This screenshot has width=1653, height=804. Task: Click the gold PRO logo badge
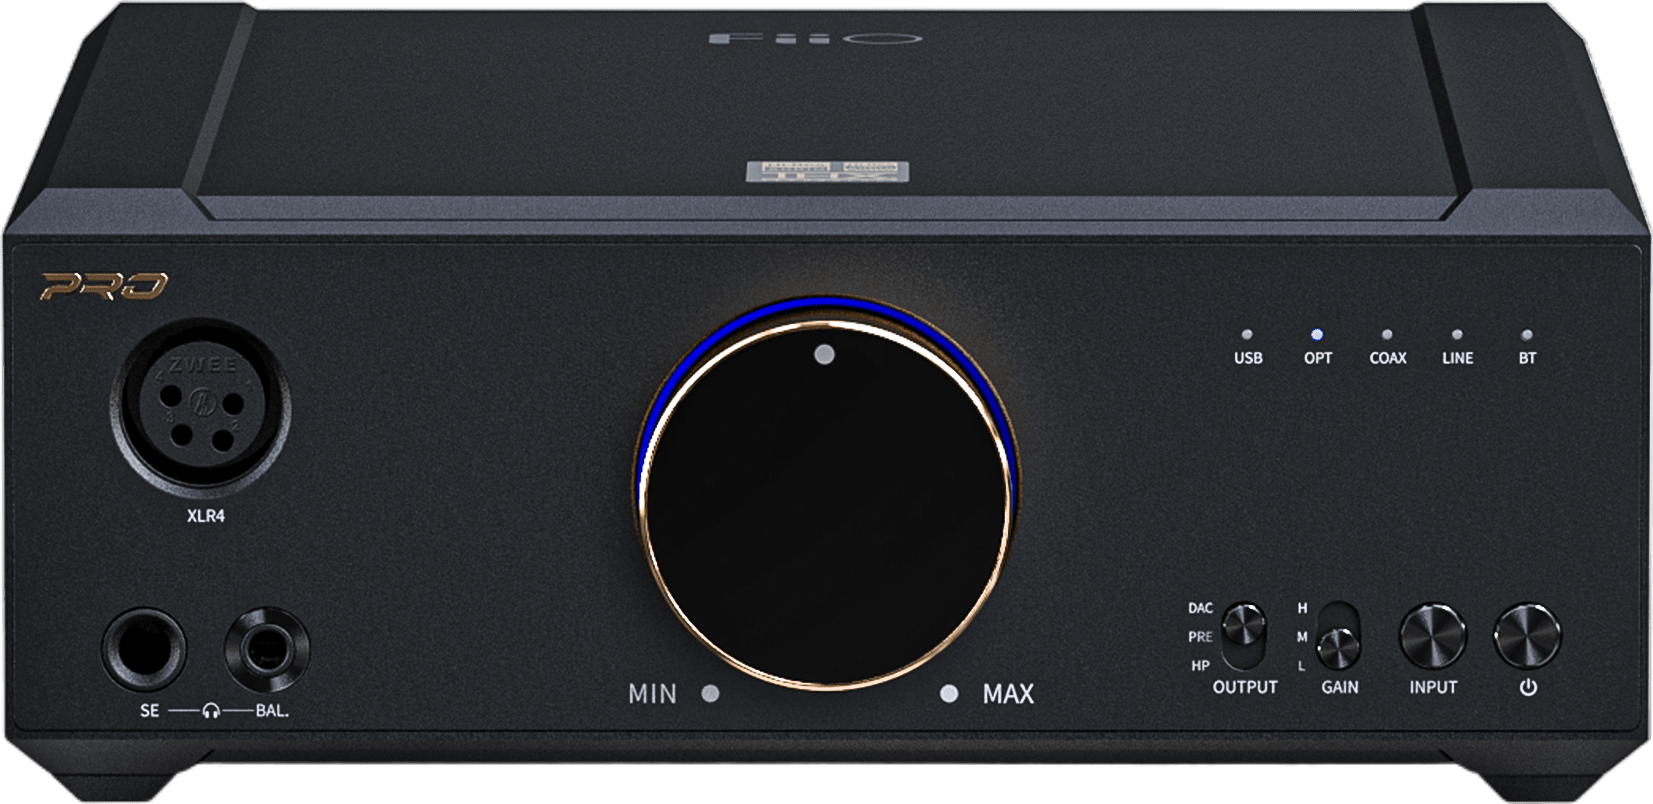(x=104, y=287)
